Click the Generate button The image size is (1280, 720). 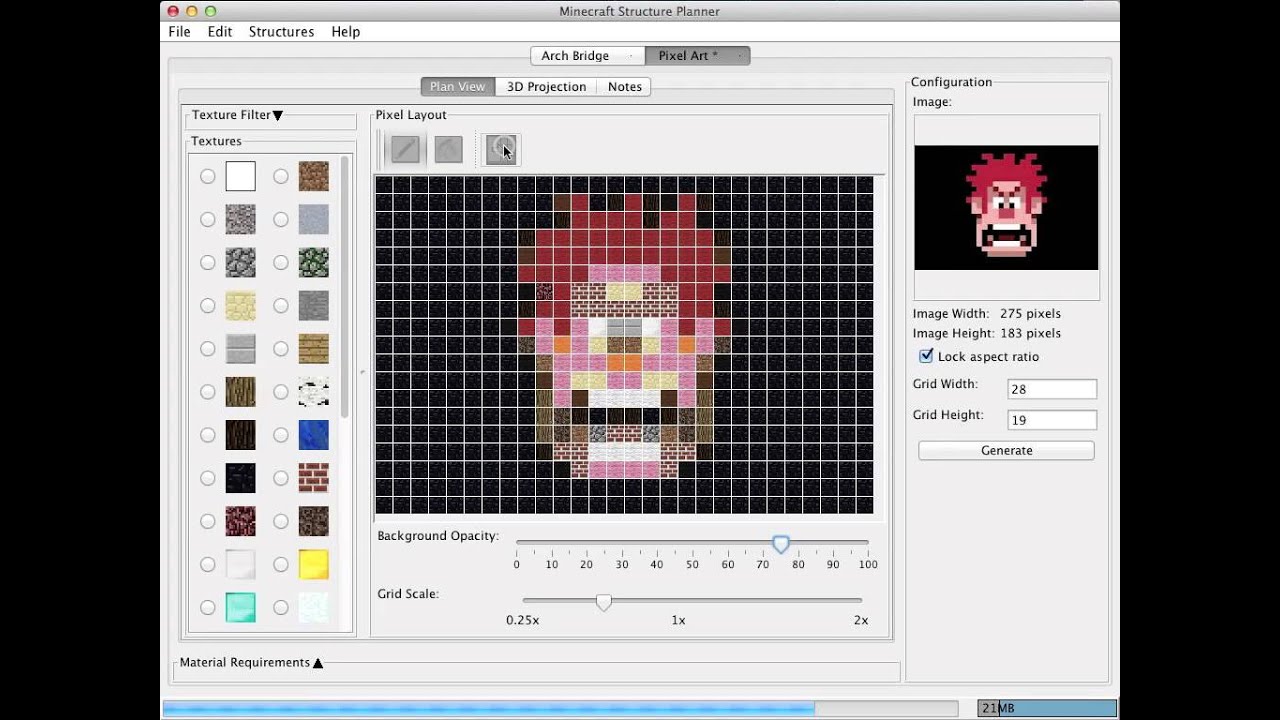pyautogui.click(x=1006, y=451)
